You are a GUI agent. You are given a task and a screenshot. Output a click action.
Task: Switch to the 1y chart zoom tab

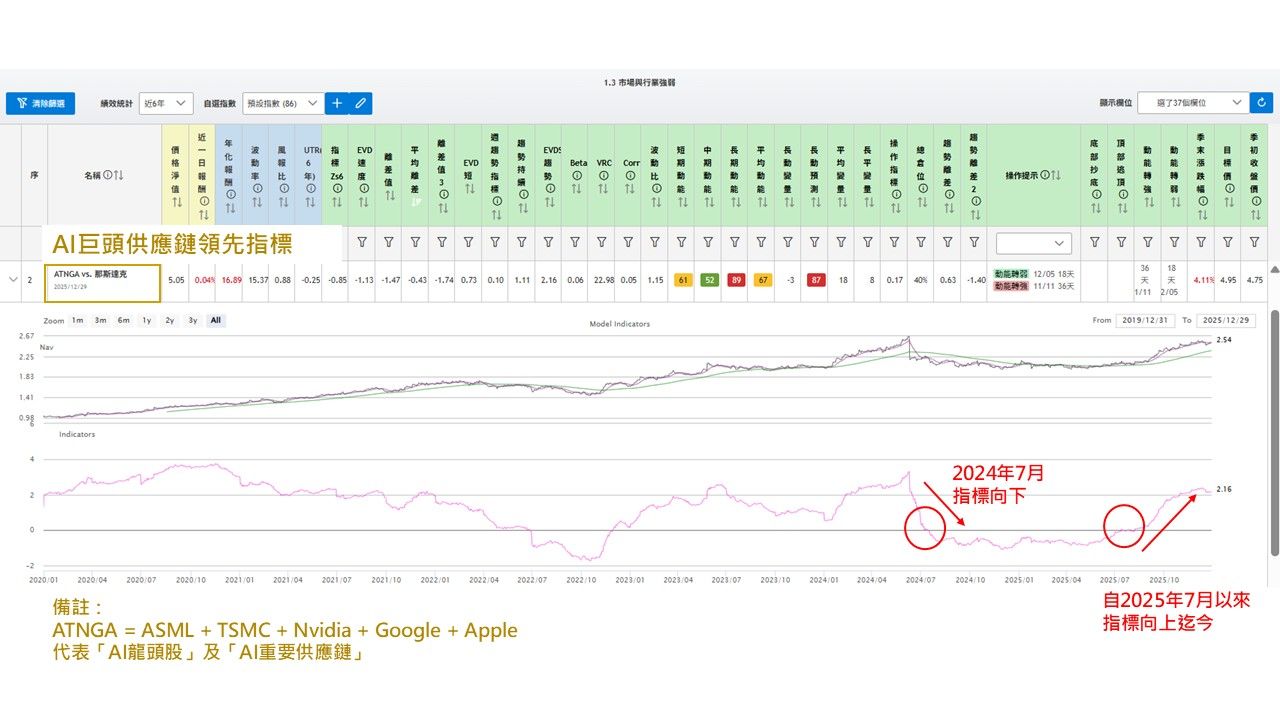pyautogui.click(x=146, y=320)
